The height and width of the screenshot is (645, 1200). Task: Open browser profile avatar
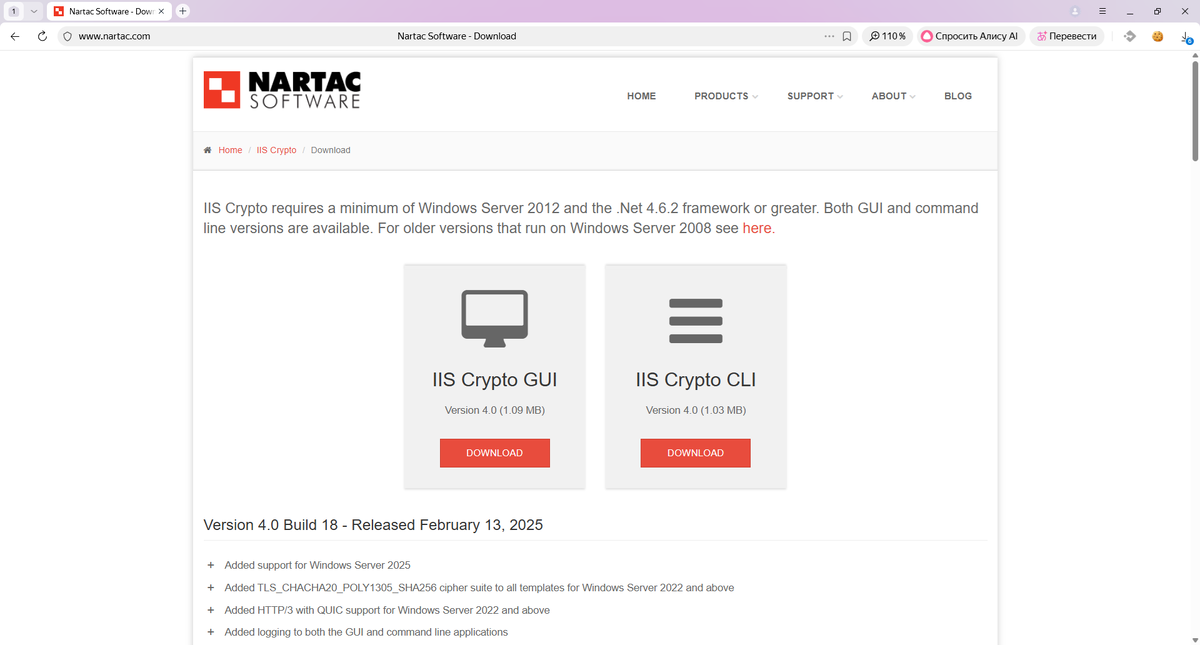1075,11
